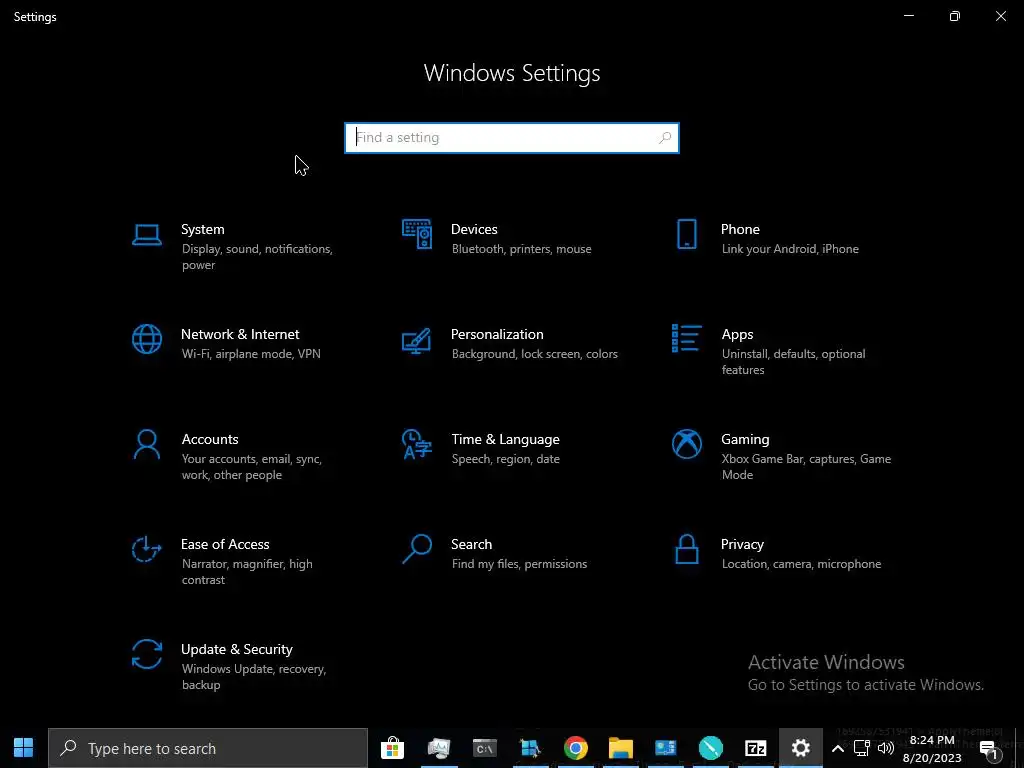This screenshot has height=768, width=1024.
Task: Open the Devices heading link
Action: pyautogui.click(x=474, y=229)
